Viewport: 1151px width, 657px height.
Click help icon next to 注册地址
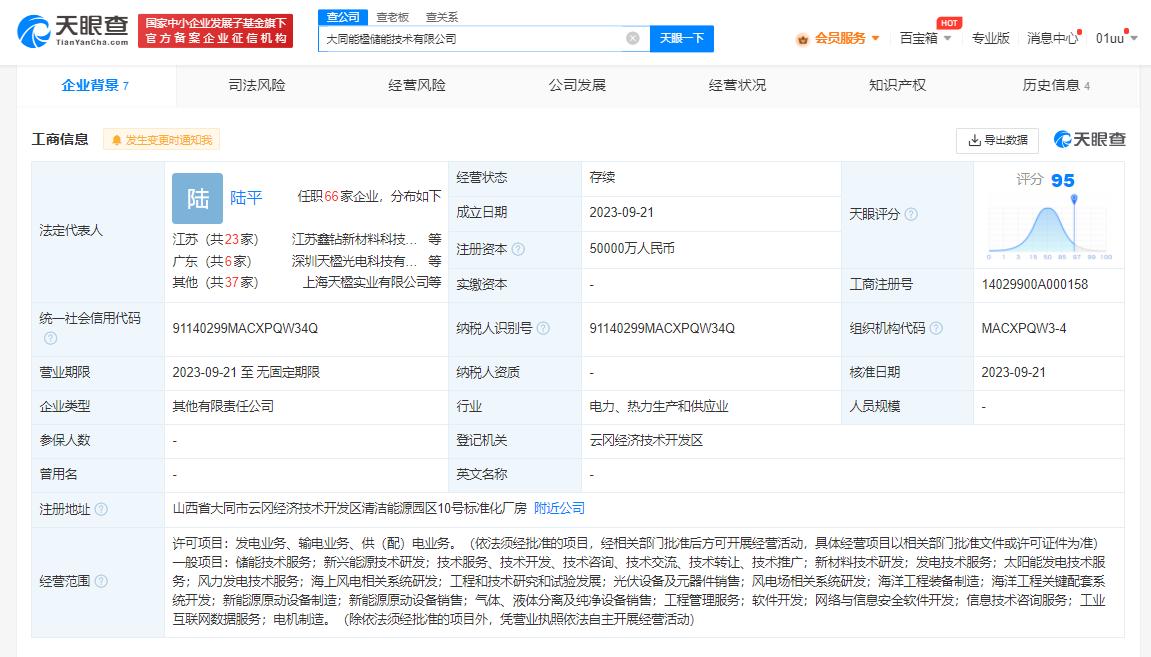click(101, 509)
